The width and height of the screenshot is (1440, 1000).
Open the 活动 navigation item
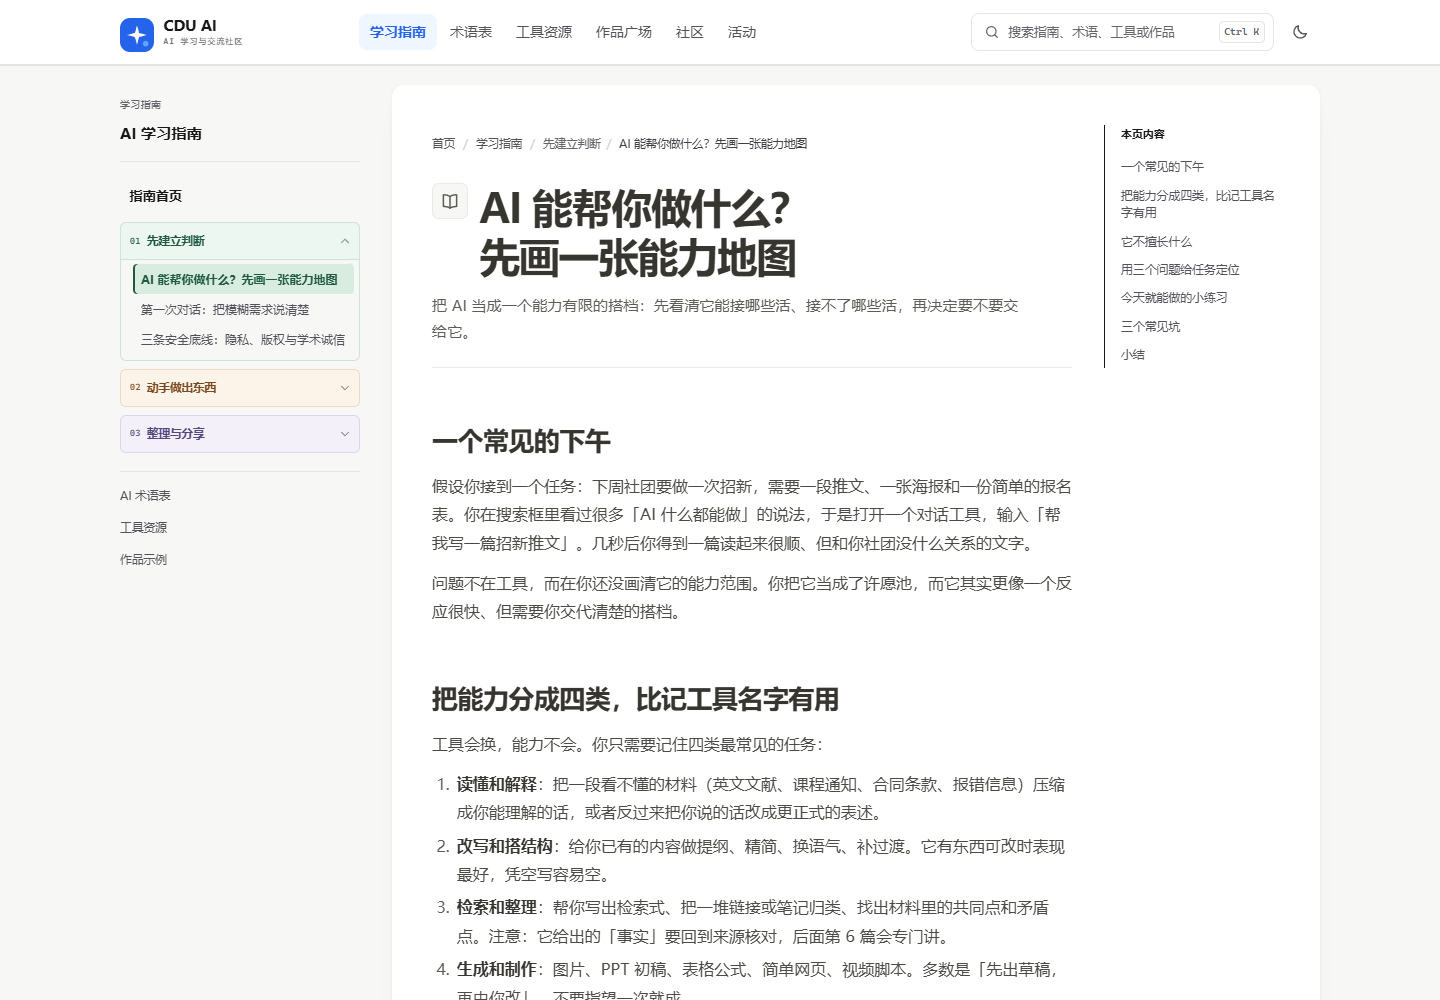tap(742, 32)
